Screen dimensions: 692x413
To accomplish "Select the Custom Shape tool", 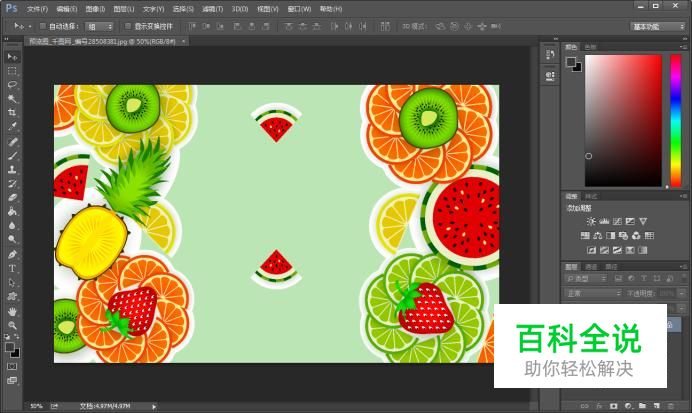I will pyautogui.click(x=12, y=296).
